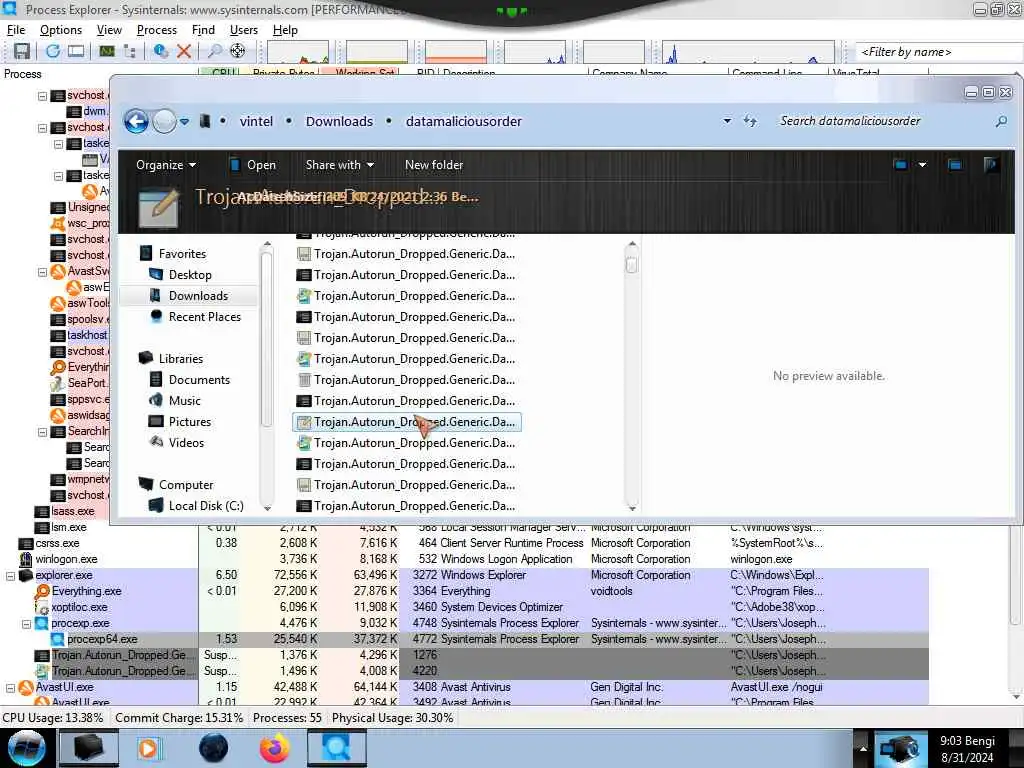Open the Find menu
Image resolution: width=1024 pixels, height=768 pixels.
coord(203,30)
